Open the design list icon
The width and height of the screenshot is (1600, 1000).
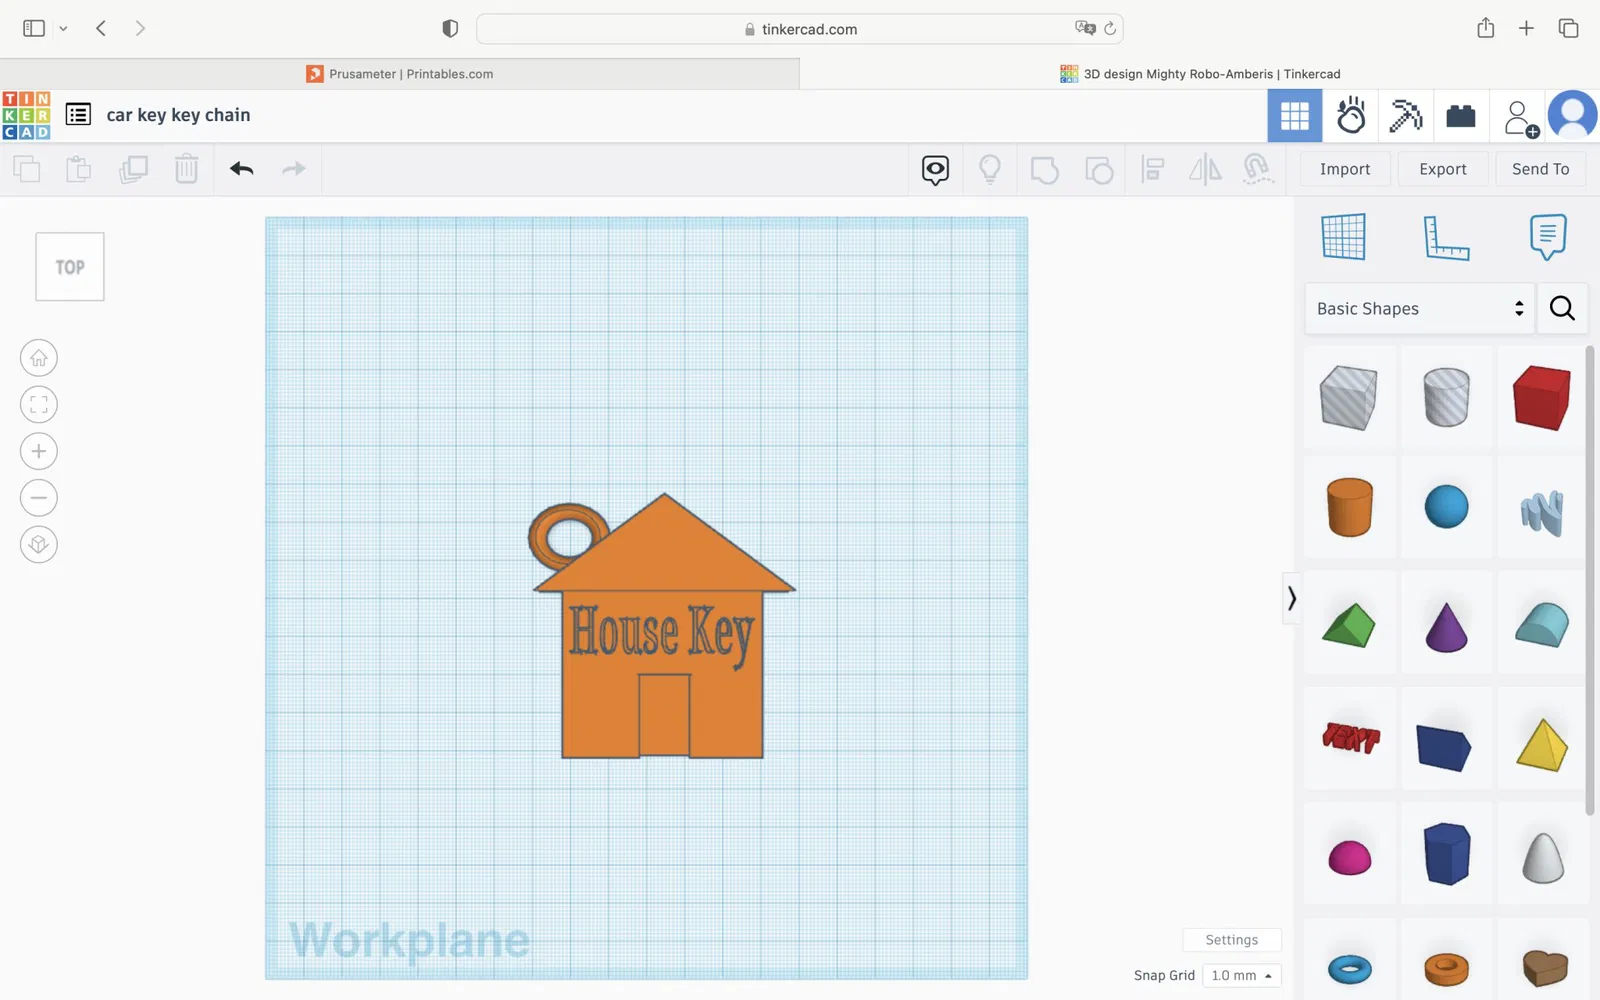click(x=78, y=115)
